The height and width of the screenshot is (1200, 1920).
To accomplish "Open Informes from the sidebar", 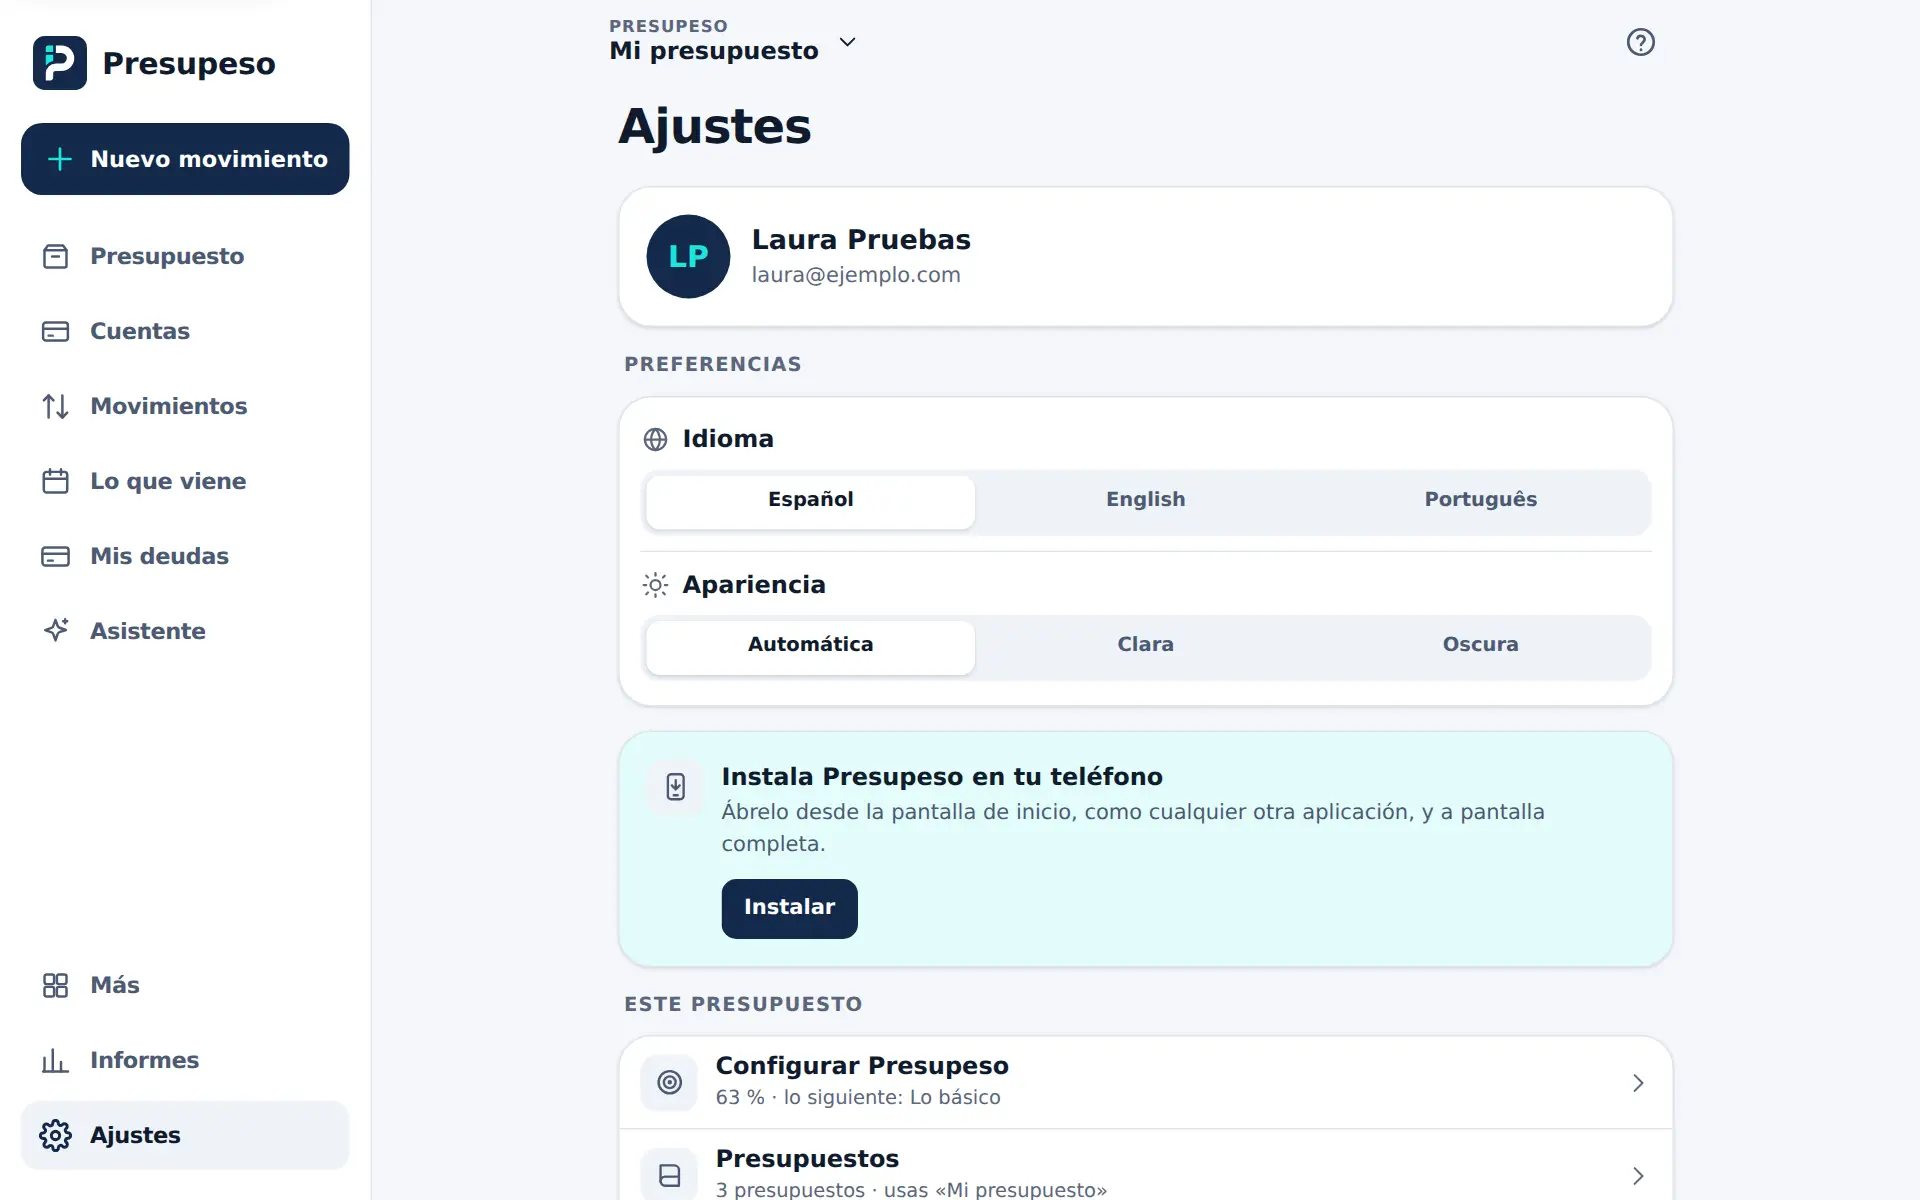I will [185, 1060].
